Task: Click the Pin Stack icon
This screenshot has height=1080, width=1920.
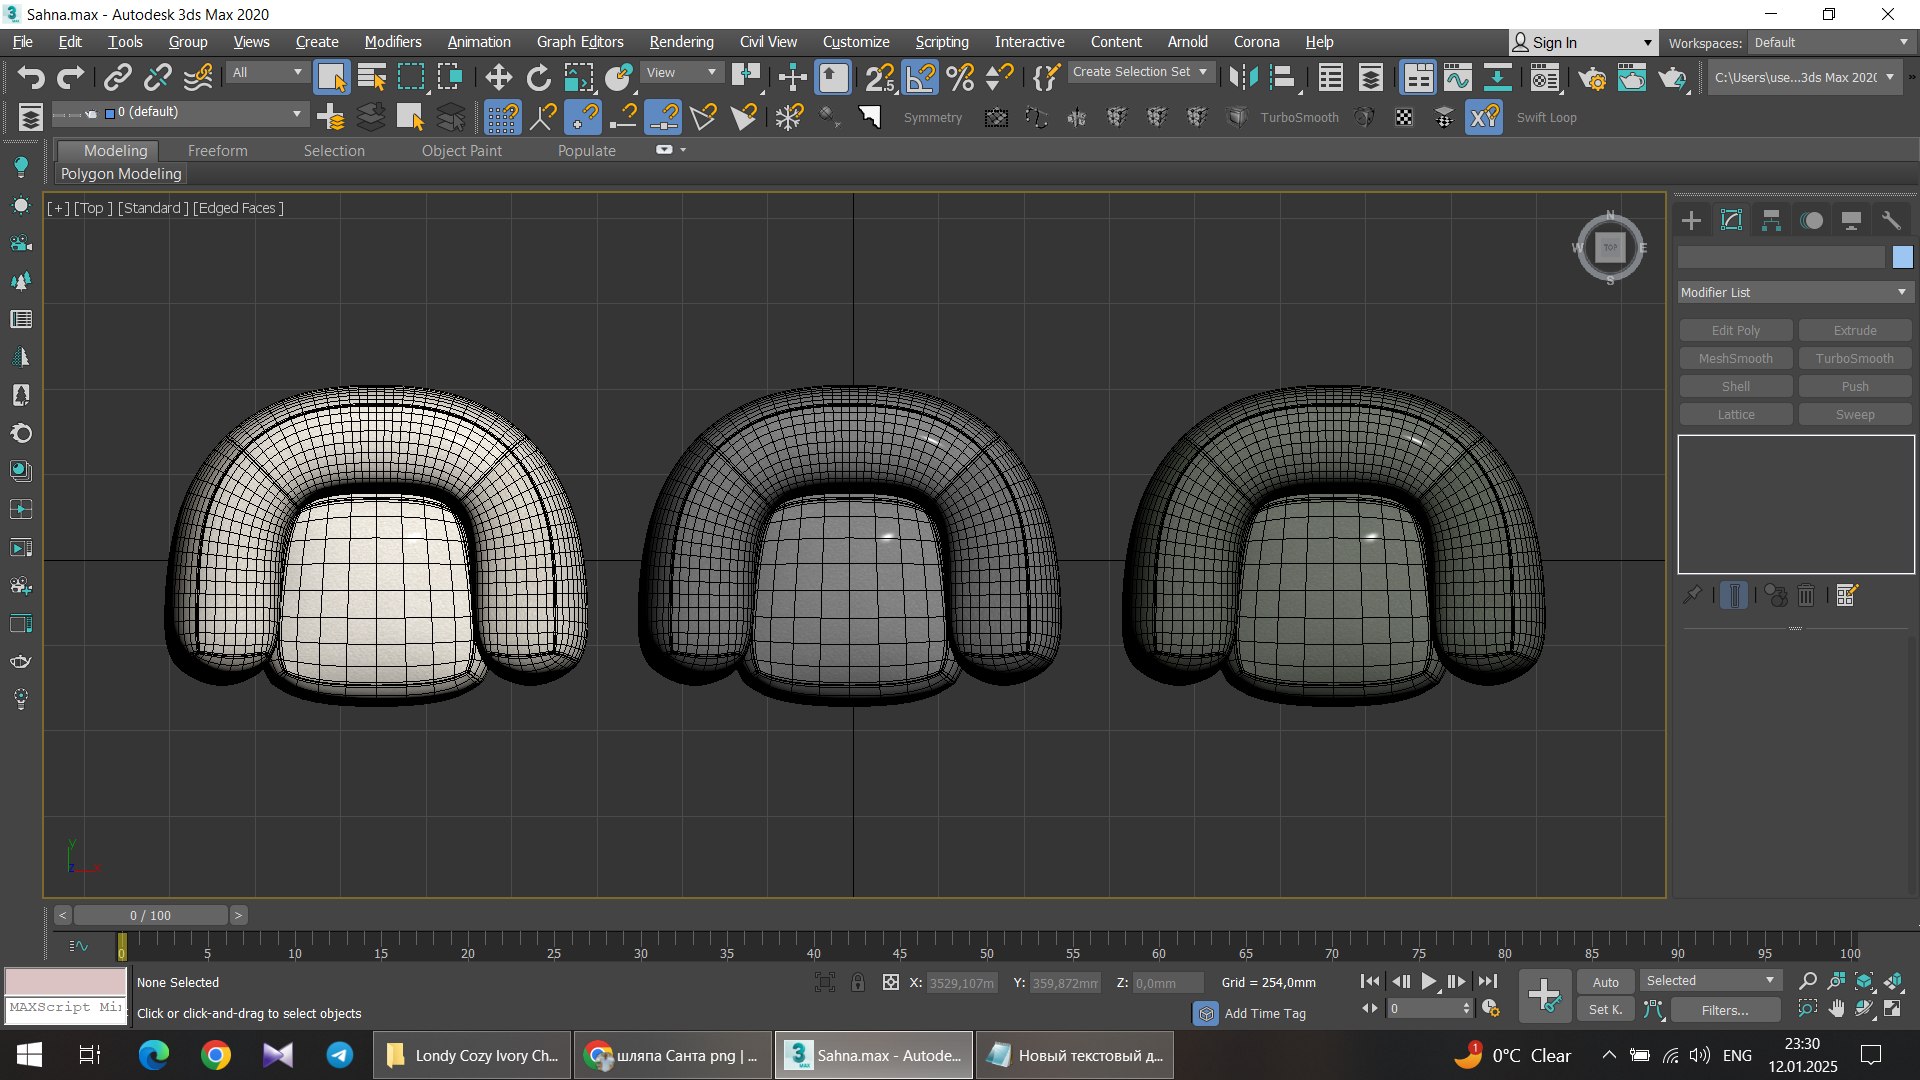Action: tap(1691, 596)
